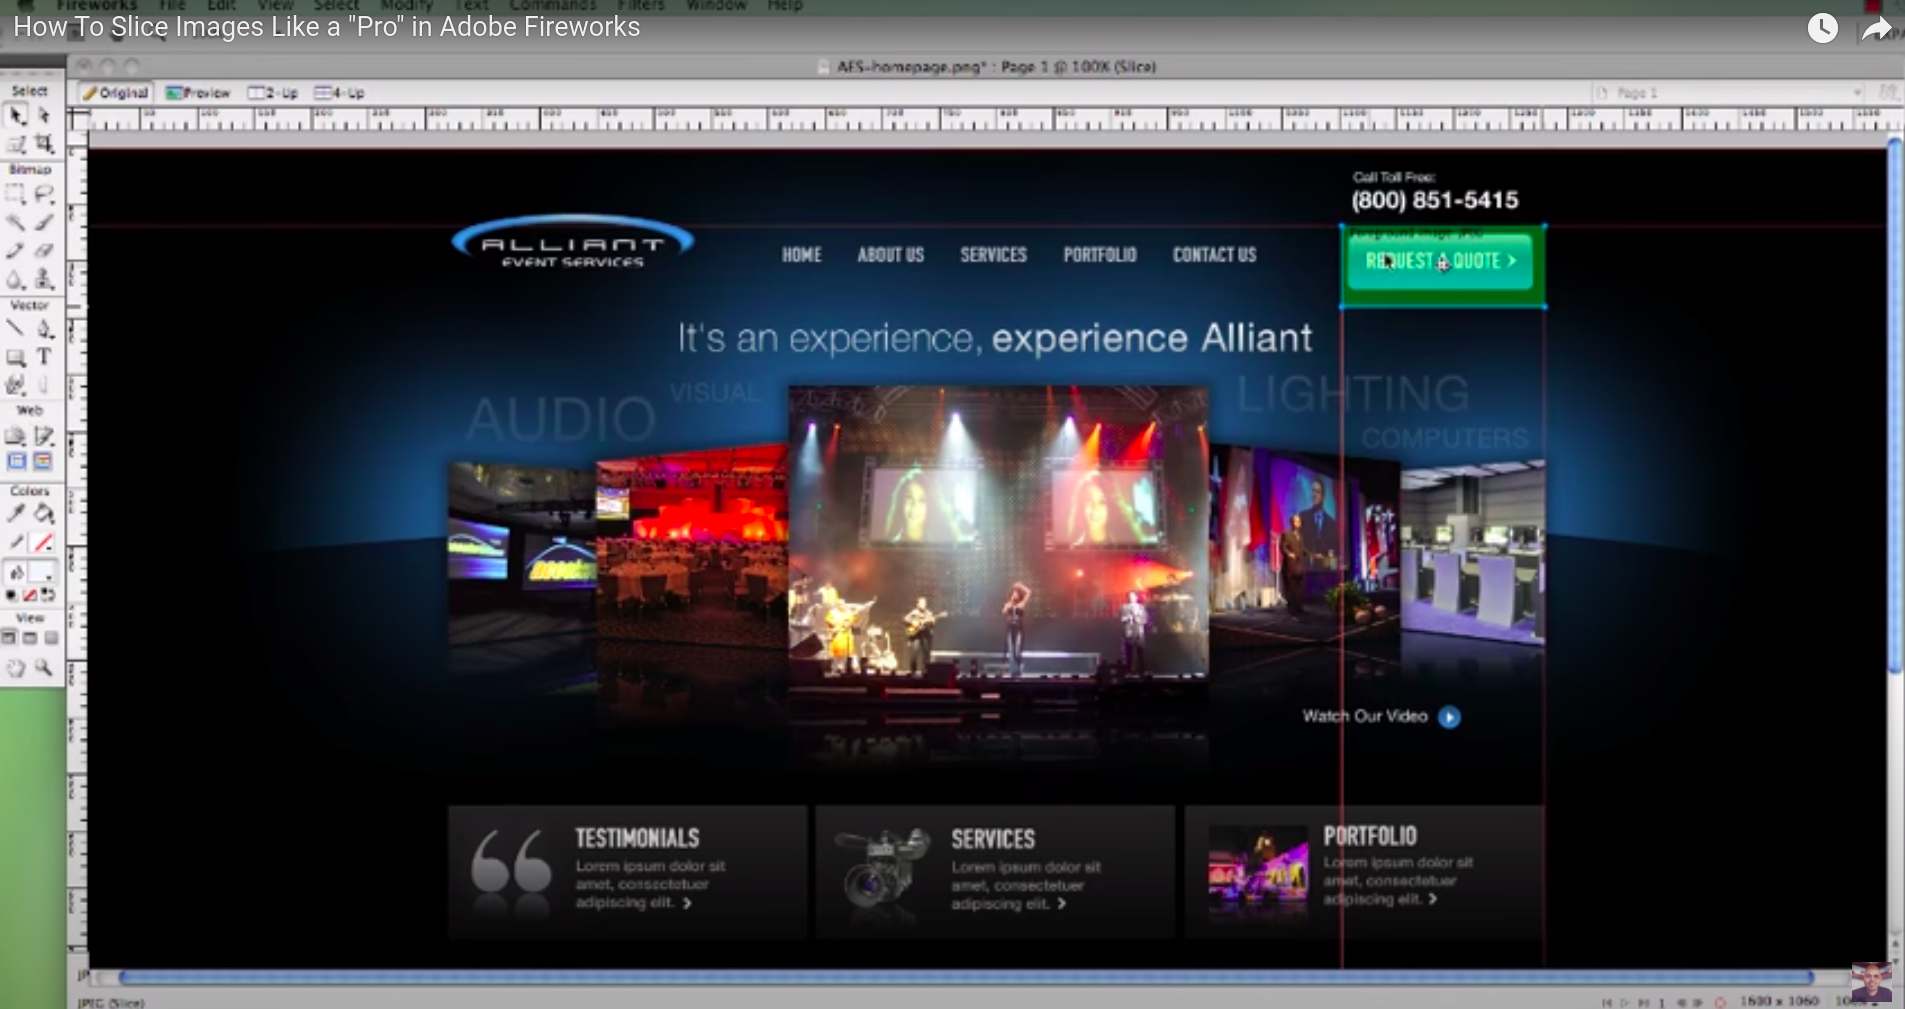This screenshot has width=1905, height=1009.
Task: Click the YouTube Watch Later clock
Action: tap(1823, 28)
